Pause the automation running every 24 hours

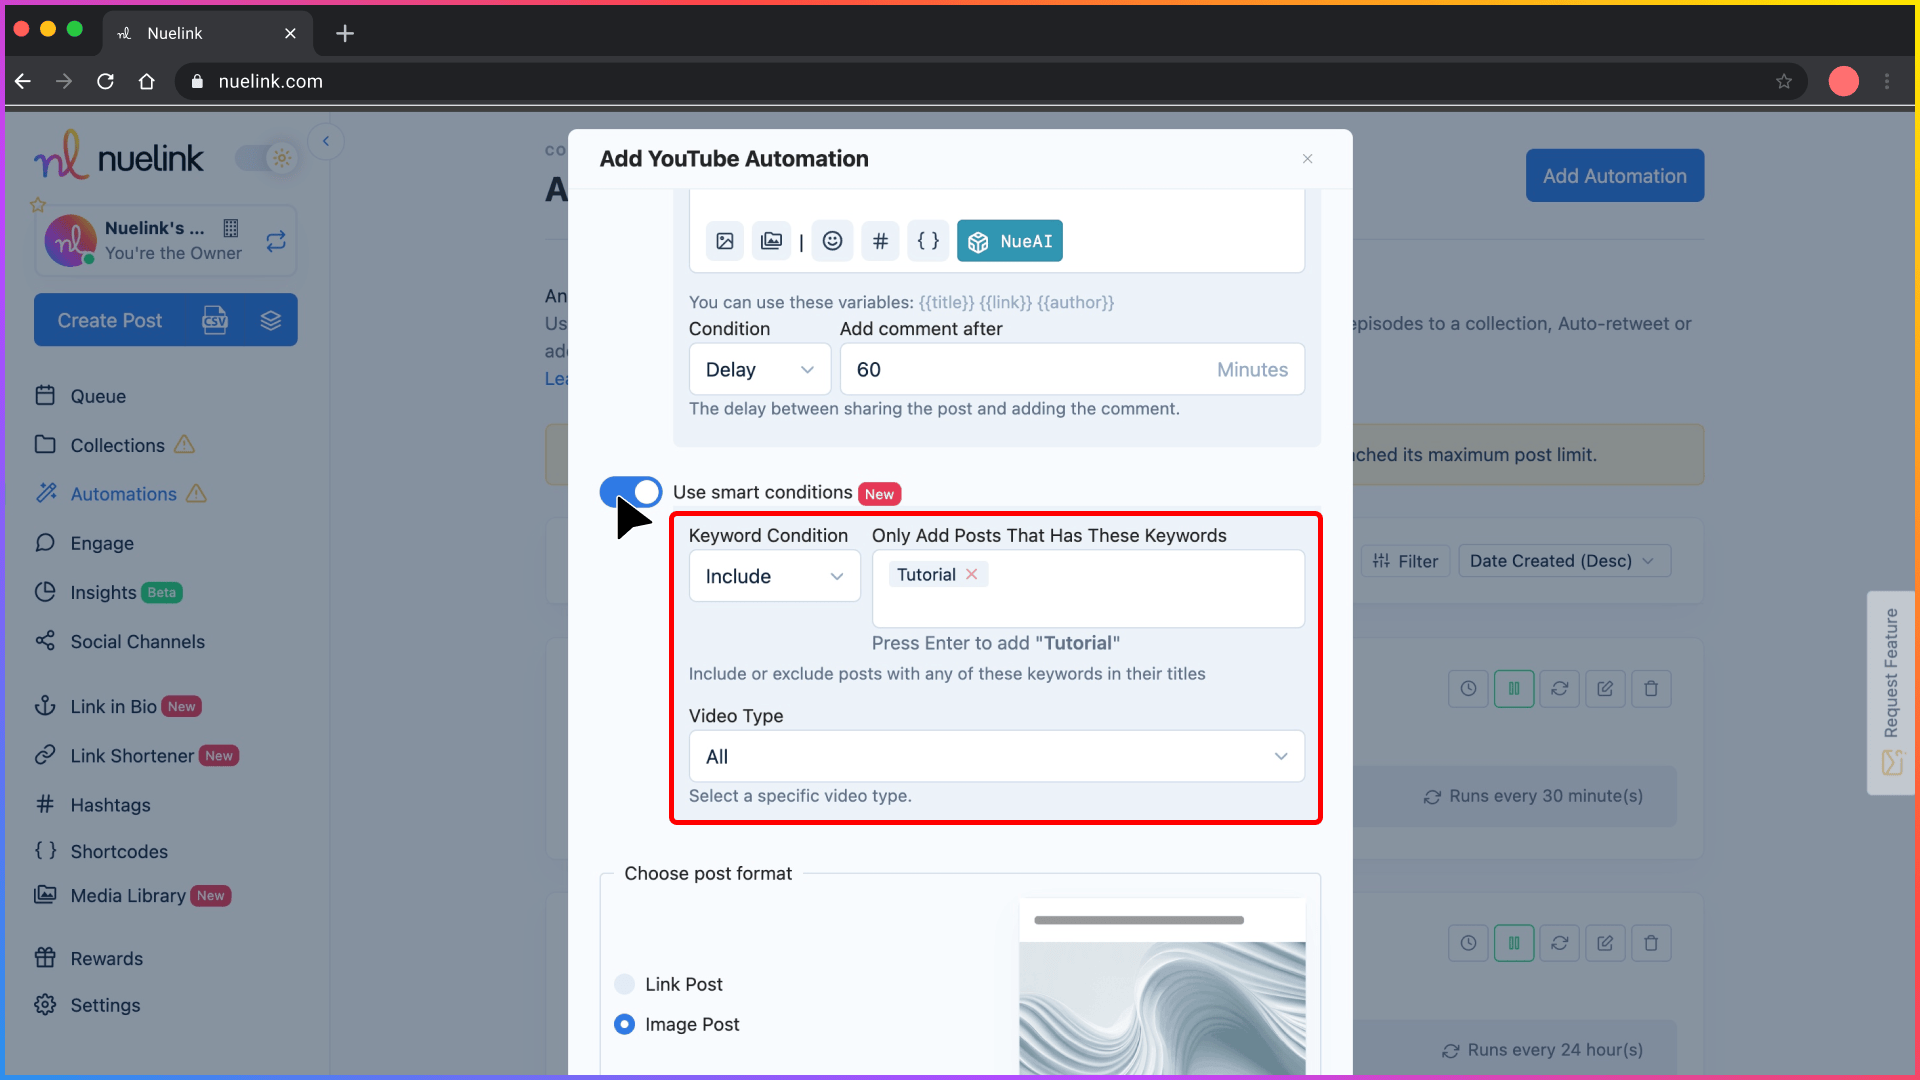[x=1514, y=943]
